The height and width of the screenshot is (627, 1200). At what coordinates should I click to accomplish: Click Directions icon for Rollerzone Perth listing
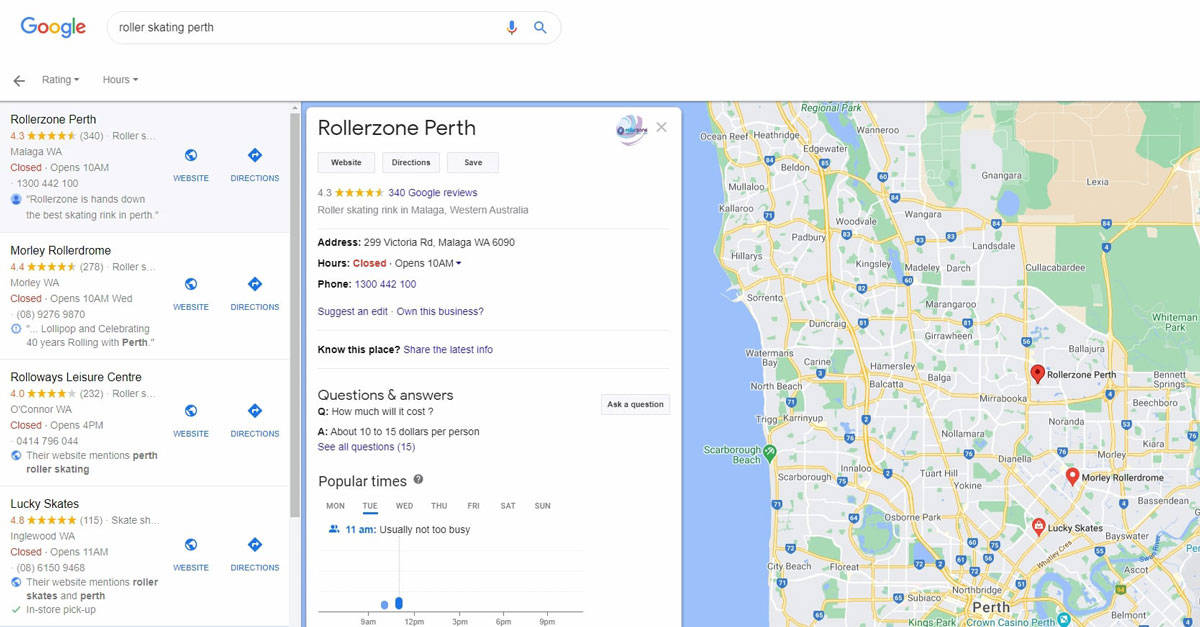(254, 155)
